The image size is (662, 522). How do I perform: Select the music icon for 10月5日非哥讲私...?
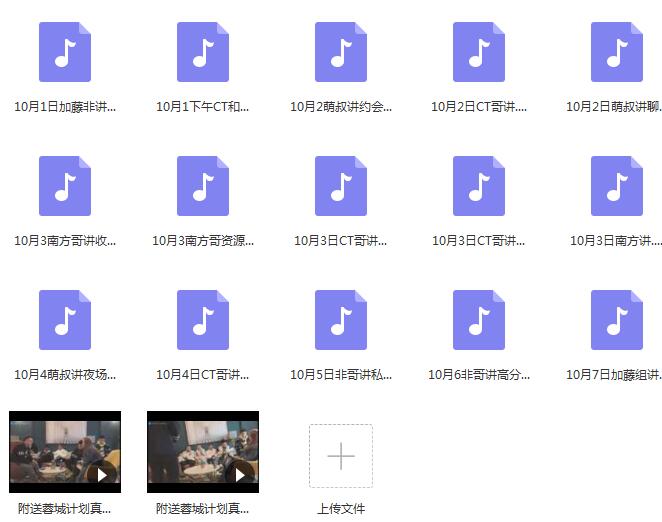(x=341, y=320)
